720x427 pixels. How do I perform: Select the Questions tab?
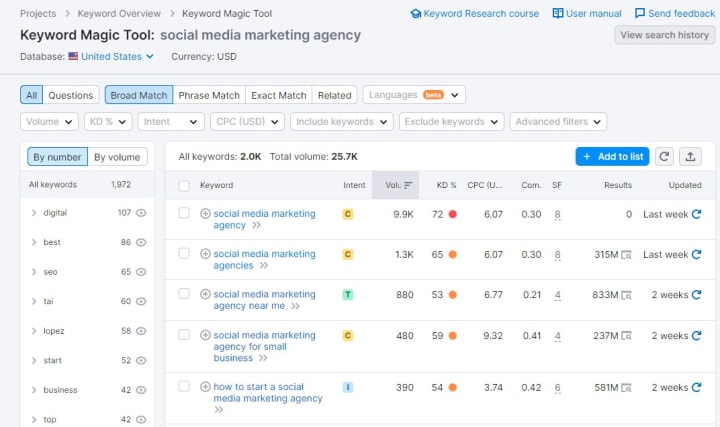[x=71, y=95]
